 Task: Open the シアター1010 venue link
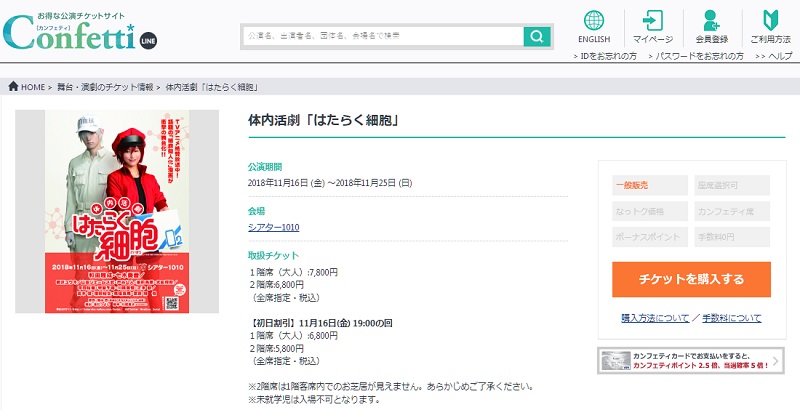273,227
